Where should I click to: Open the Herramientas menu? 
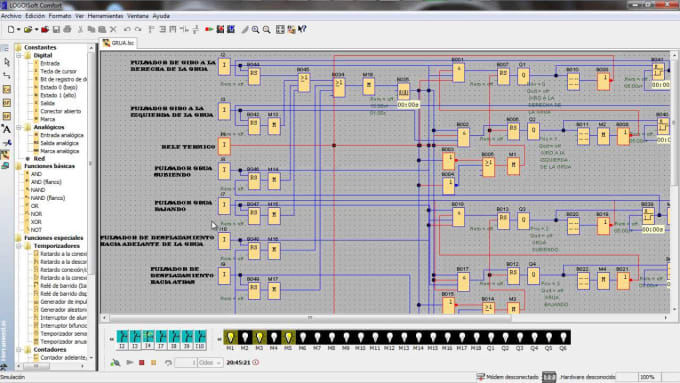[105, 16]
